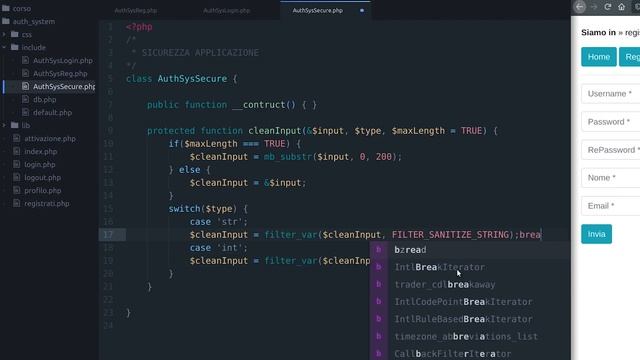Click the css folder icon
The height and width of the screenshot is (360, 640).
(15, 34)
